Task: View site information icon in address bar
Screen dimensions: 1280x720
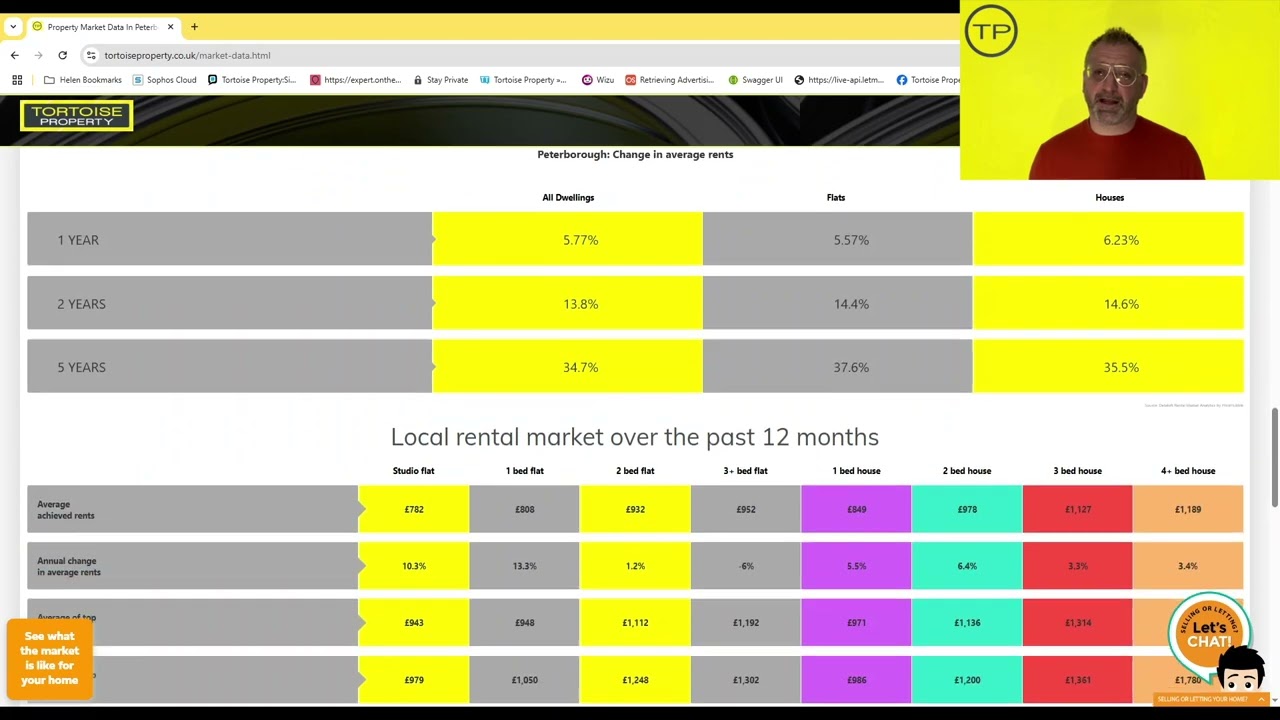Action: click(91, 55)
